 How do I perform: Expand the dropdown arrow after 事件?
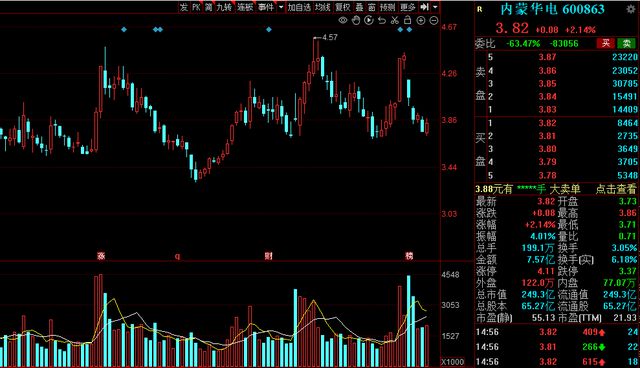(x=281, y=7)
